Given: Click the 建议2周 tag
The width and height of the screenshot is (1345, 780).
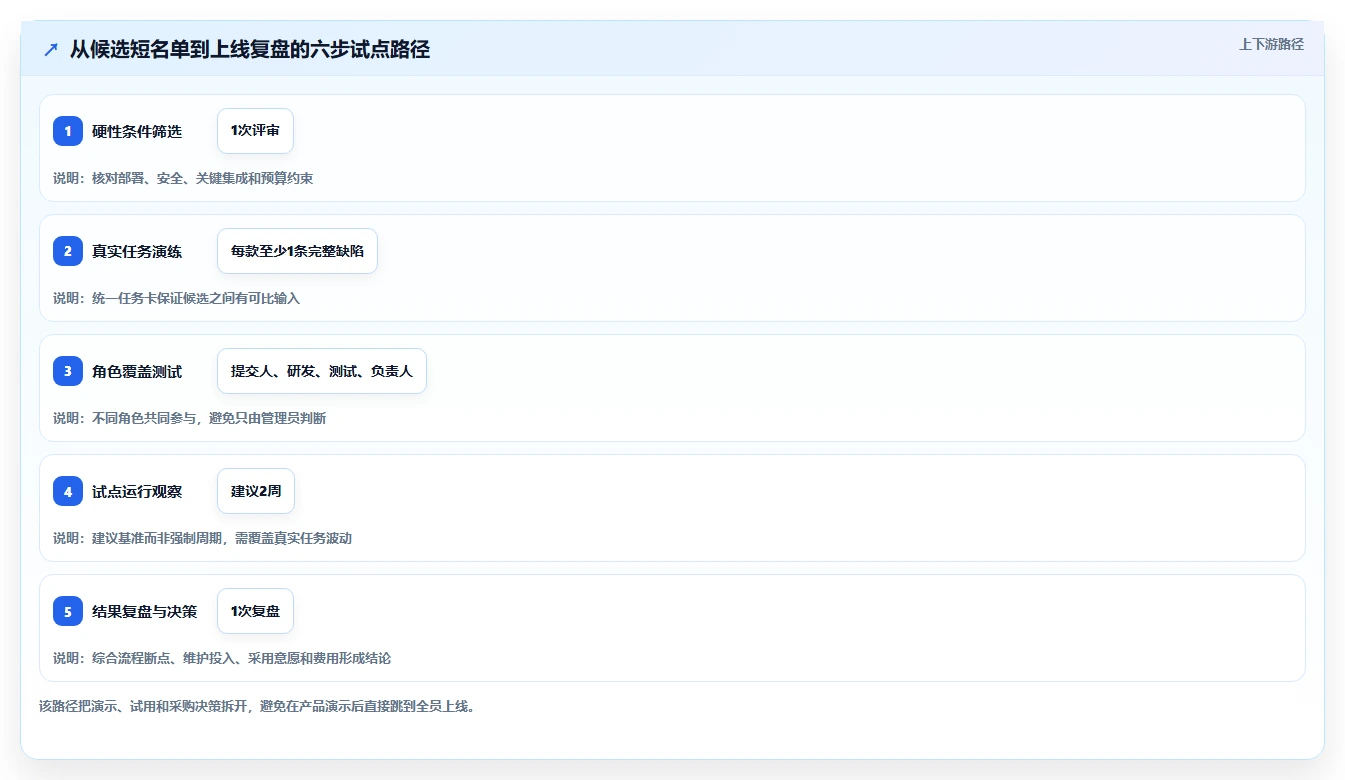Looking at the screenshot, I should coord(256,491).
